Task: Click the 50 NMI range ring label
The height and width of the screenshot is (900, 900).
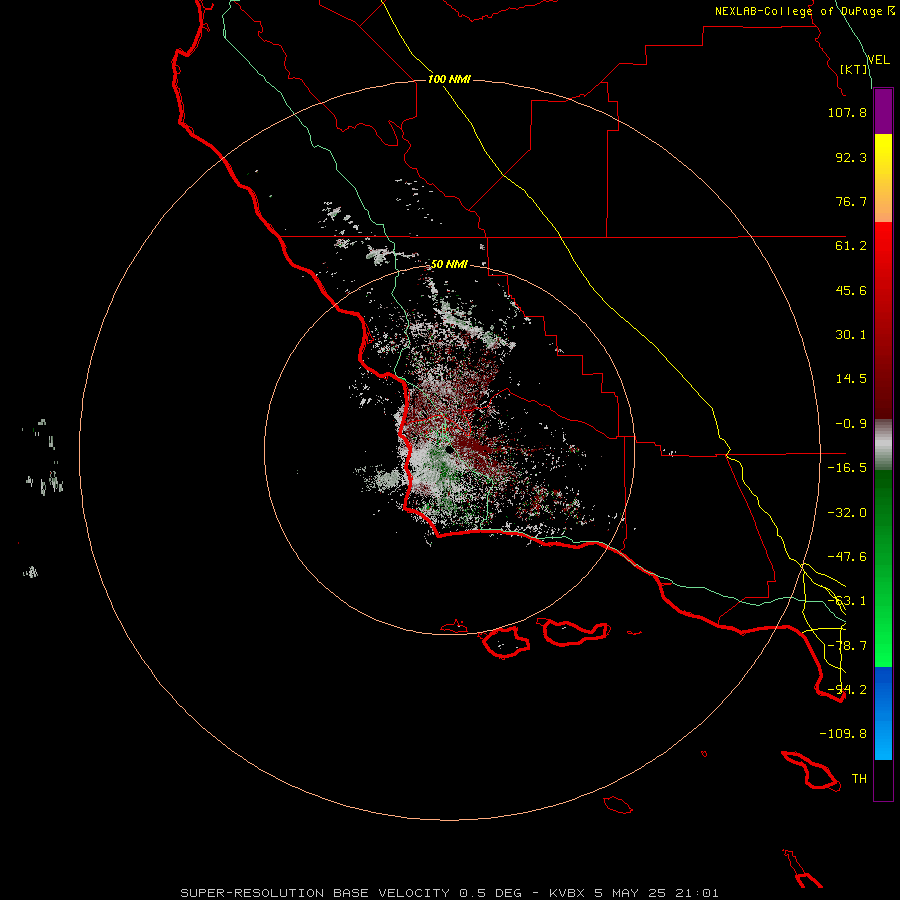Action: coord(449,264)
